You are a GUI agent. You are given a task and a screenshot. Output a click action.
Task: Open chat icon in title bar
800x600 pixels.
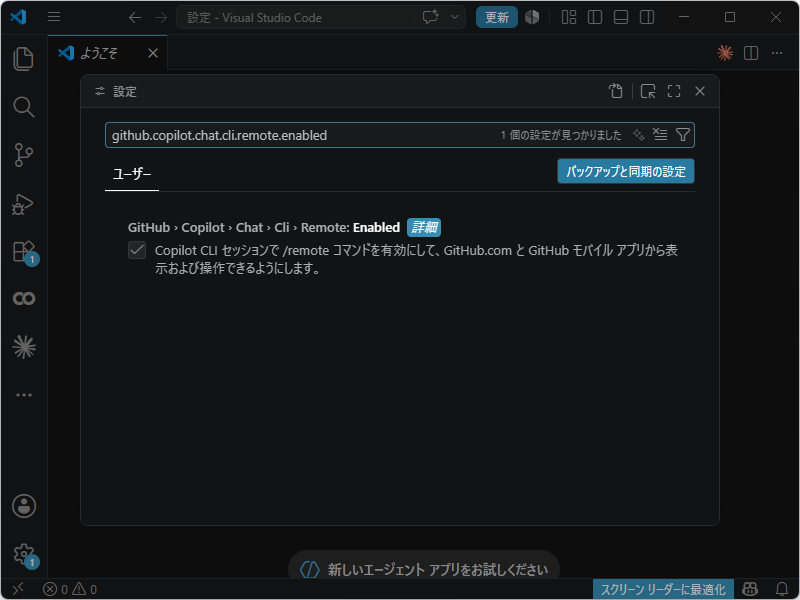click(x=431, y=17)
